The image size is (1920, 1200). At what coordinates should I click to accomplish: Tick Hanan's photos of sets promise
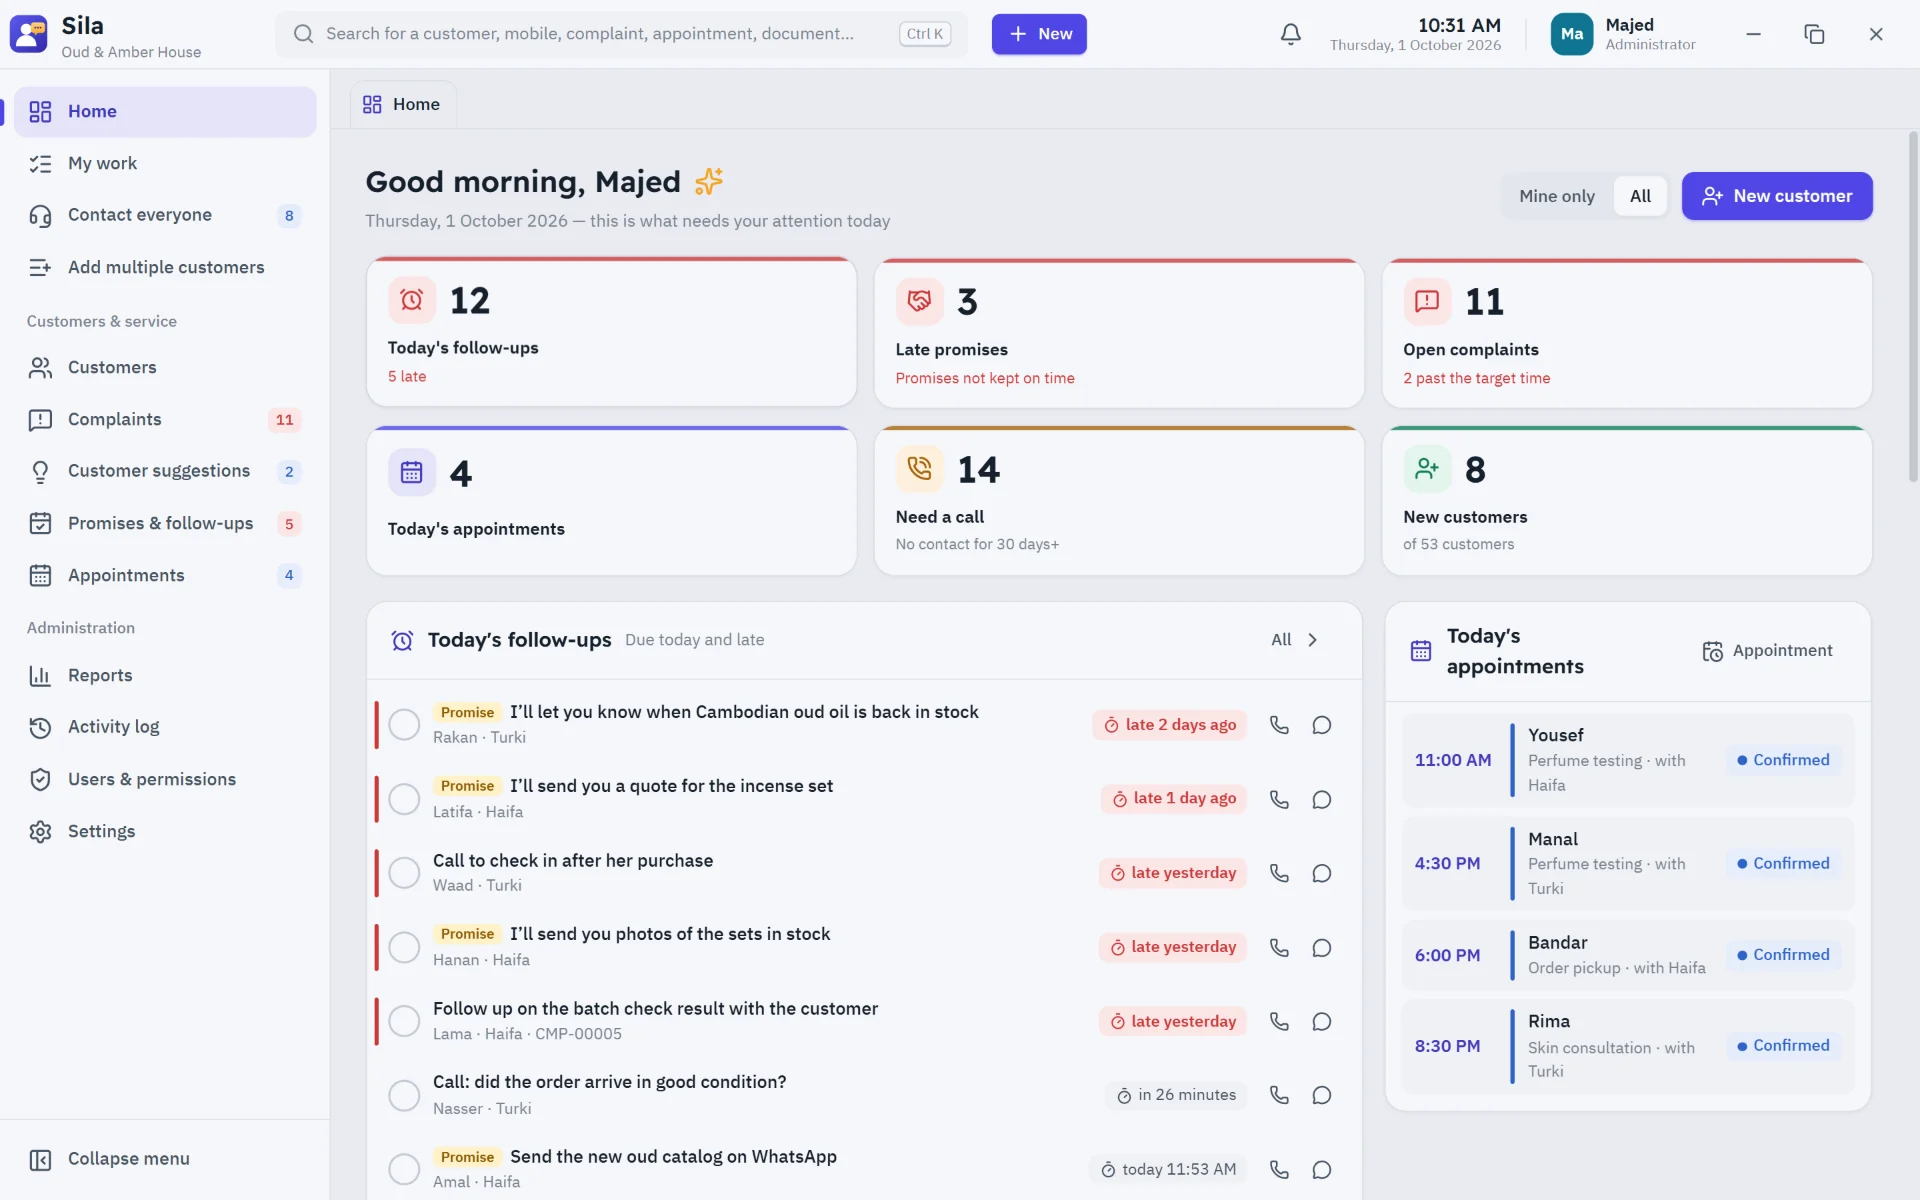coord(404,947)
